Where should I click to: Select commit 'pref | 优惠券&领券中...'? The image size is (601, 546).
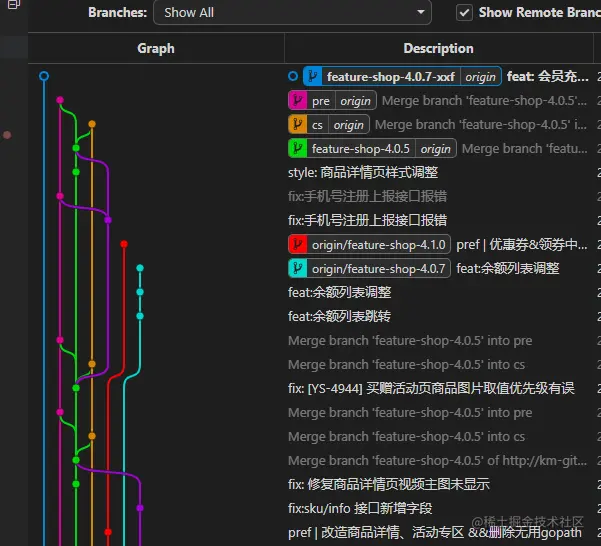pos(522,244)
